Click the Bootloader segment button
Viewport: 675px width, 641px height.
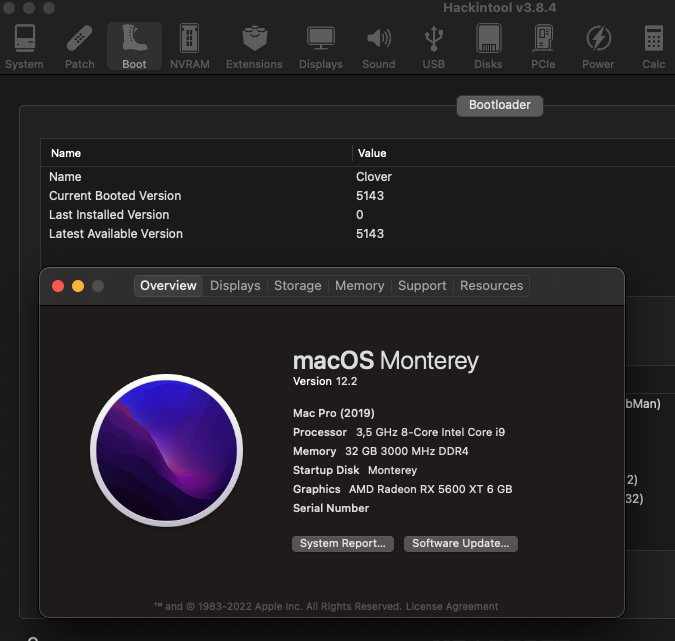[x=500, y=105]
